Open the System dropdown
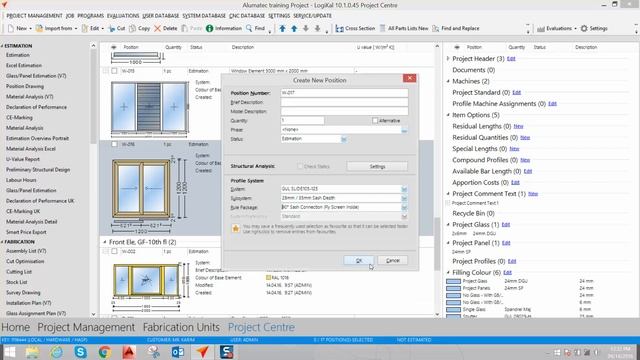The height and width of the screenshot is (360, 640). (404, 189)
